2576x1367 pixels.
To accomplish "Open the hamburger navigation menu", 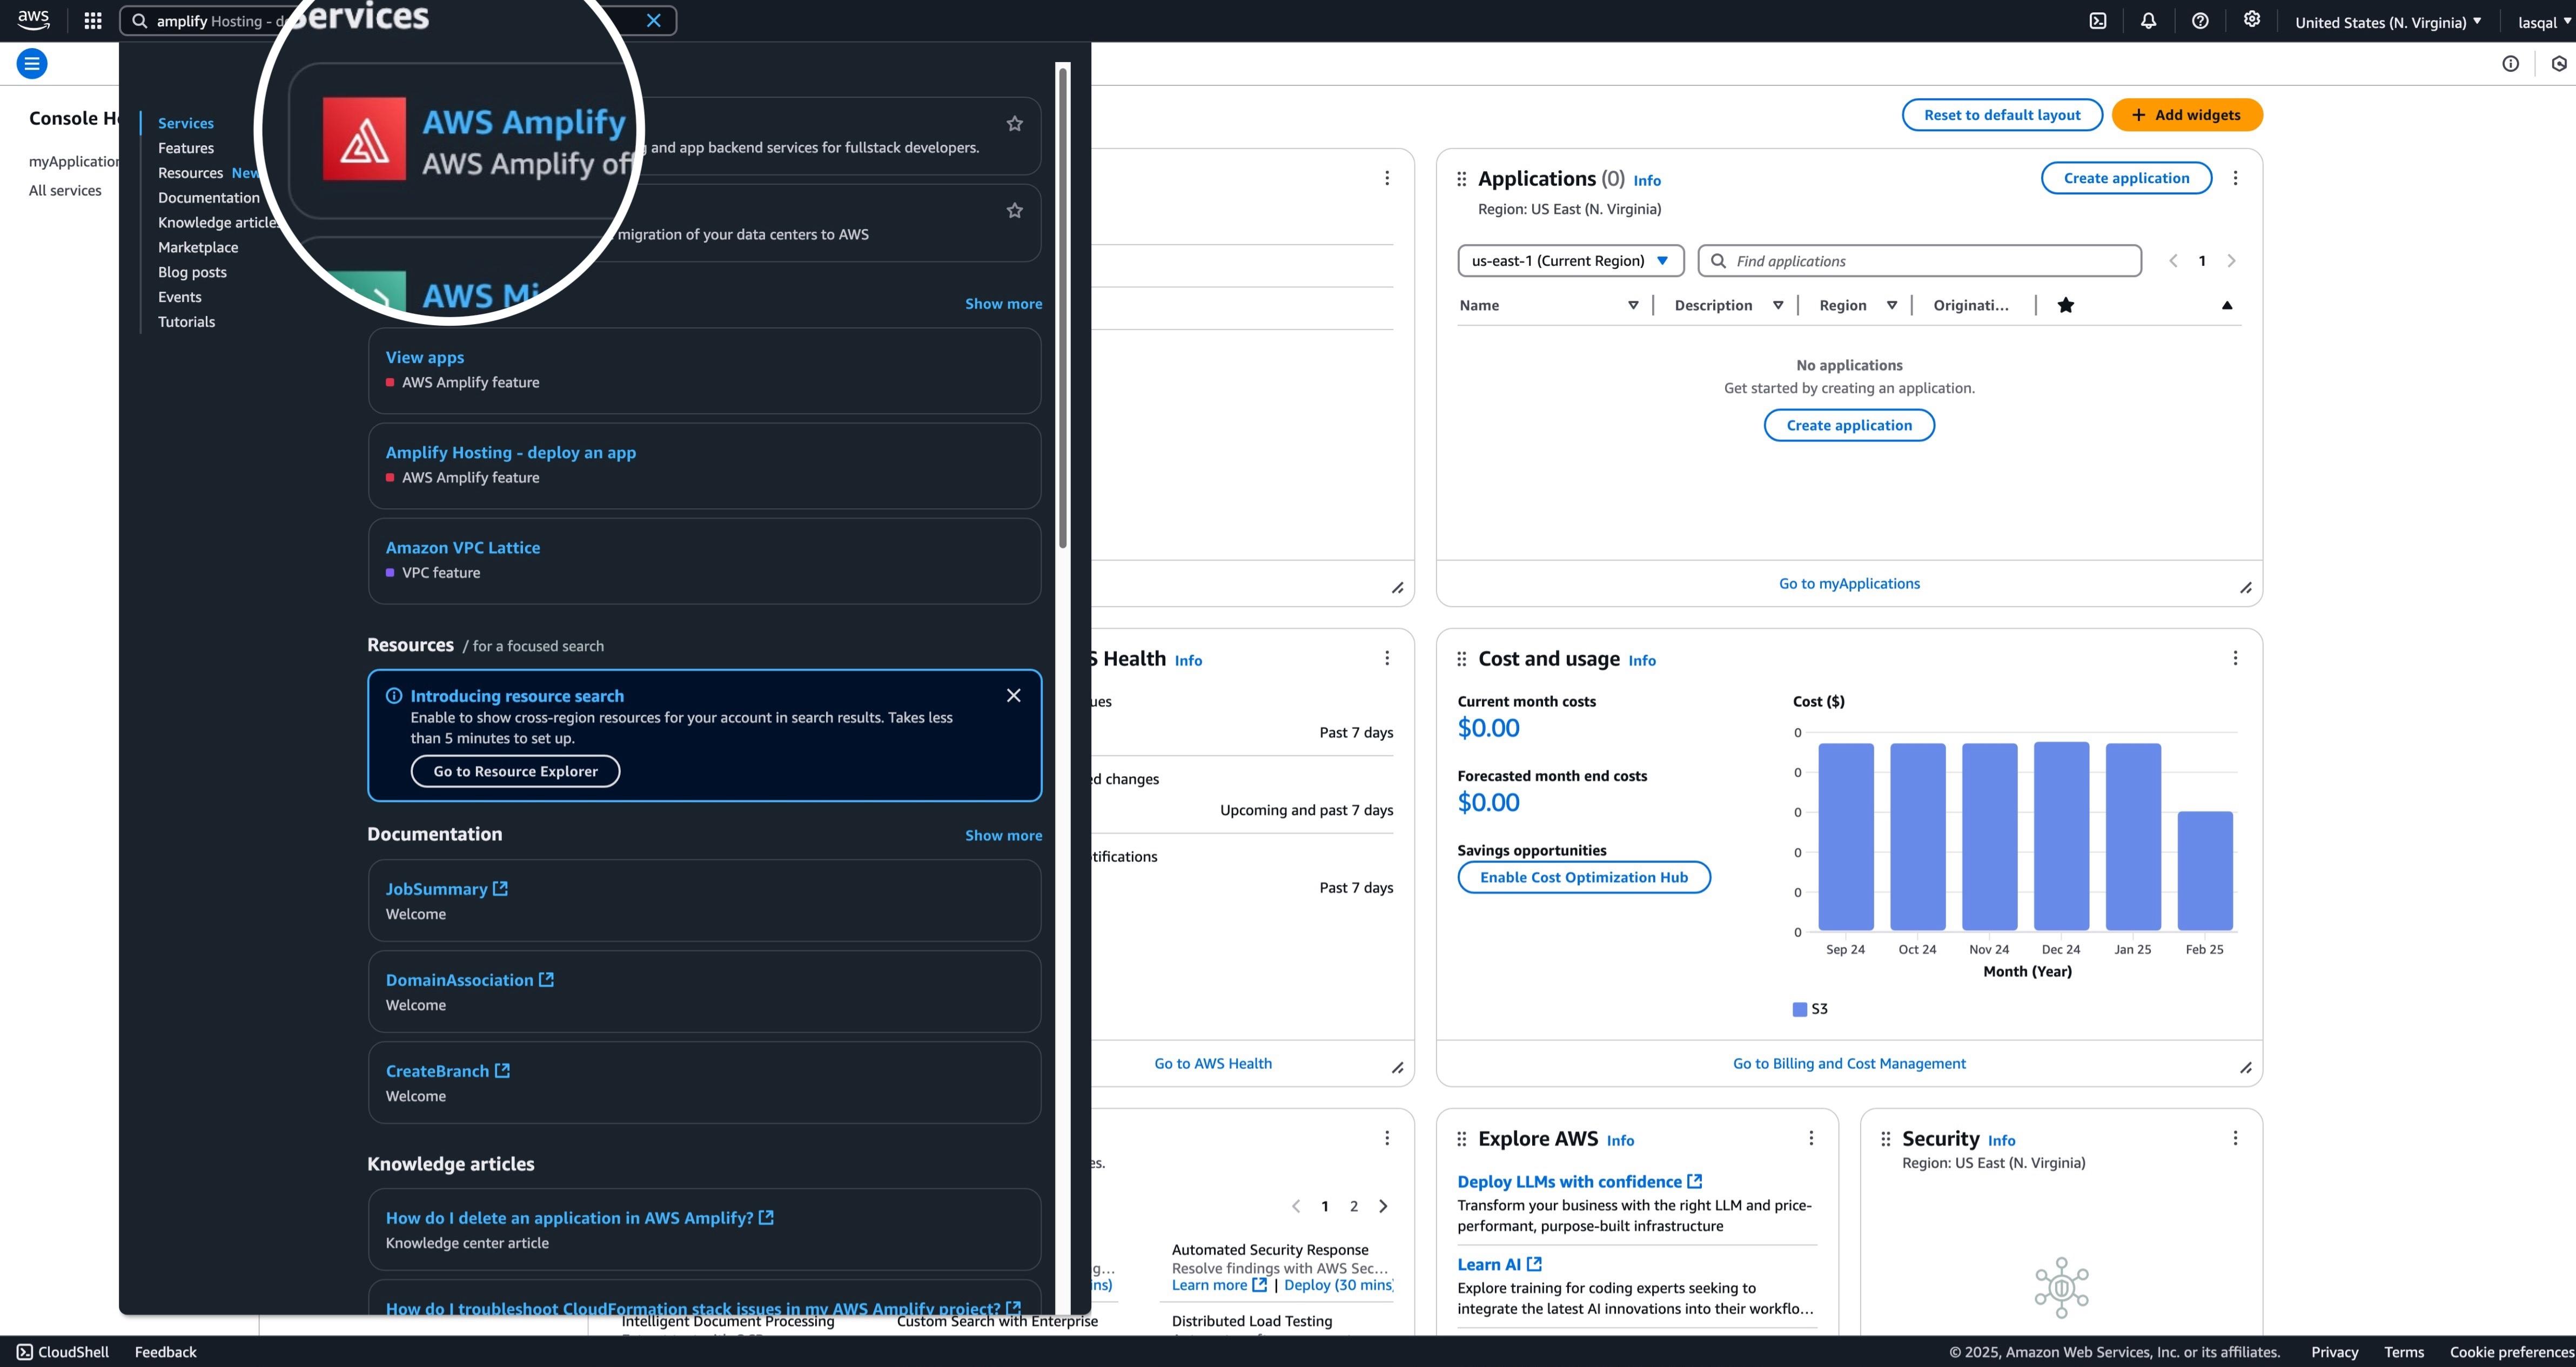I will coord(32,62).
